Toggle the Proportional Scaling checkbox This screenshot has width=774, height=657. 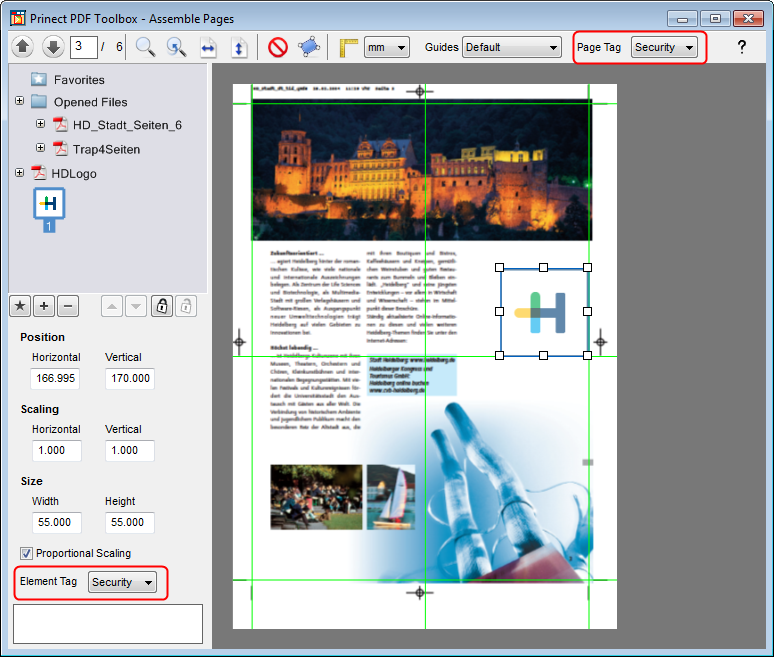point(26,553)
